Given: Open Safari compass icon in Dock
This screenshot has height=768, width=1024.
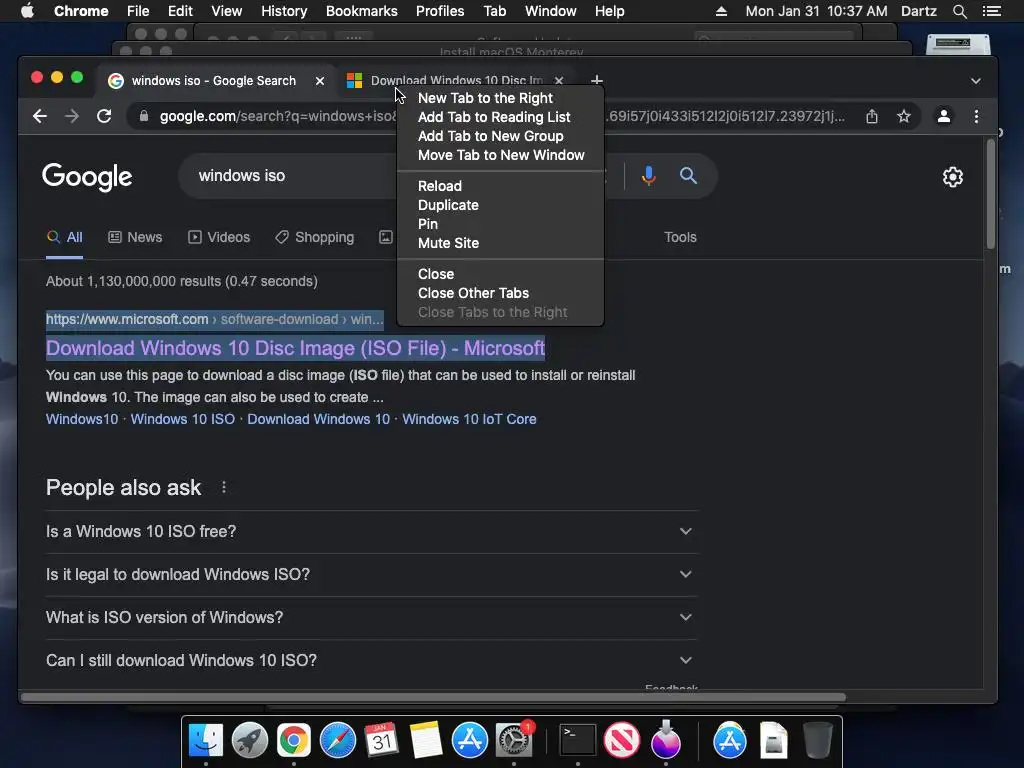Looking at the screenshot, I should click(x=338, y=741).
